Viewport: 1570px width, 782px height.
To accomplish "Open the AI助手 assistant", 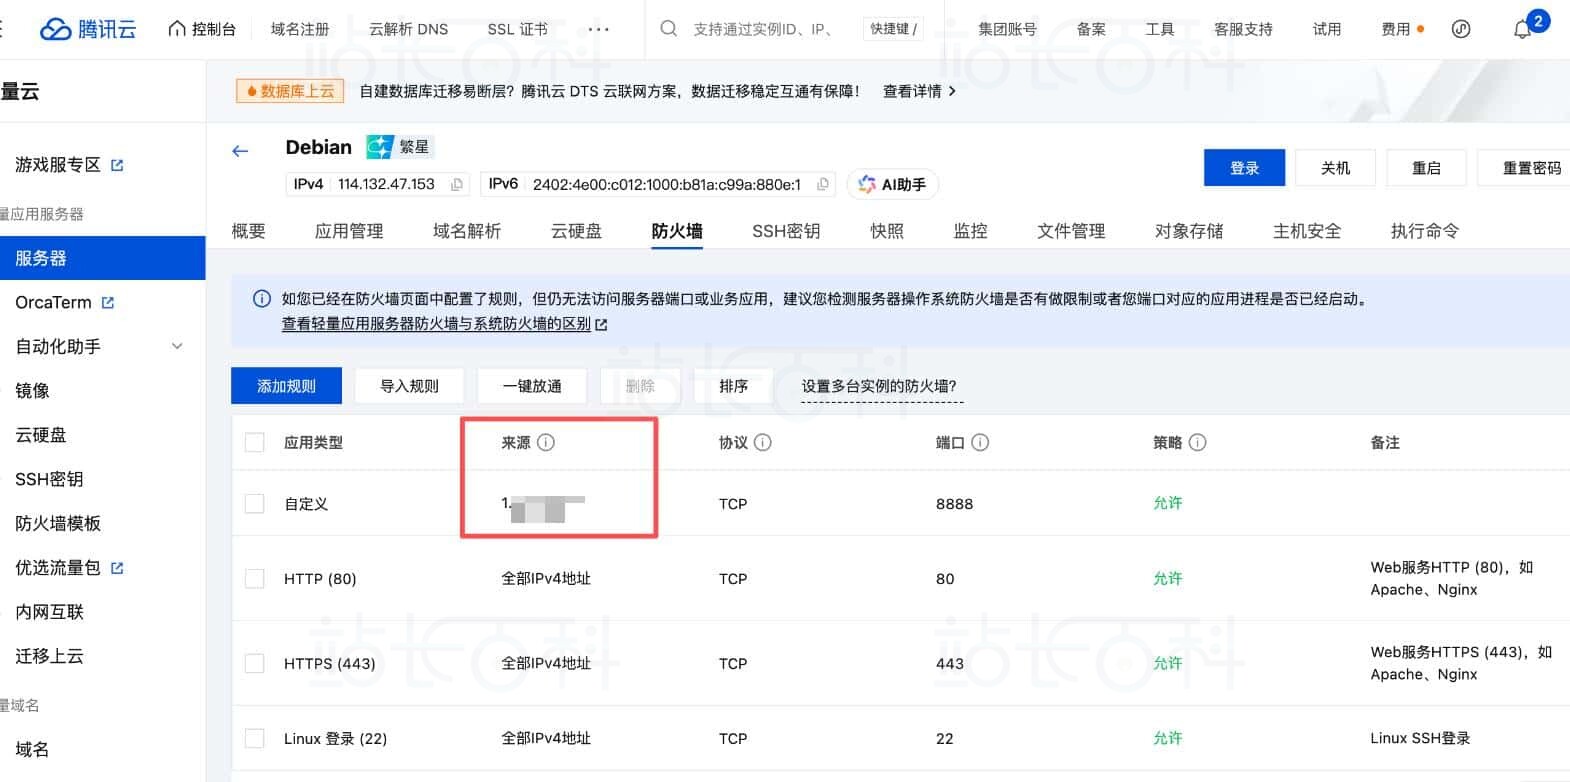I will click(892, 184).
